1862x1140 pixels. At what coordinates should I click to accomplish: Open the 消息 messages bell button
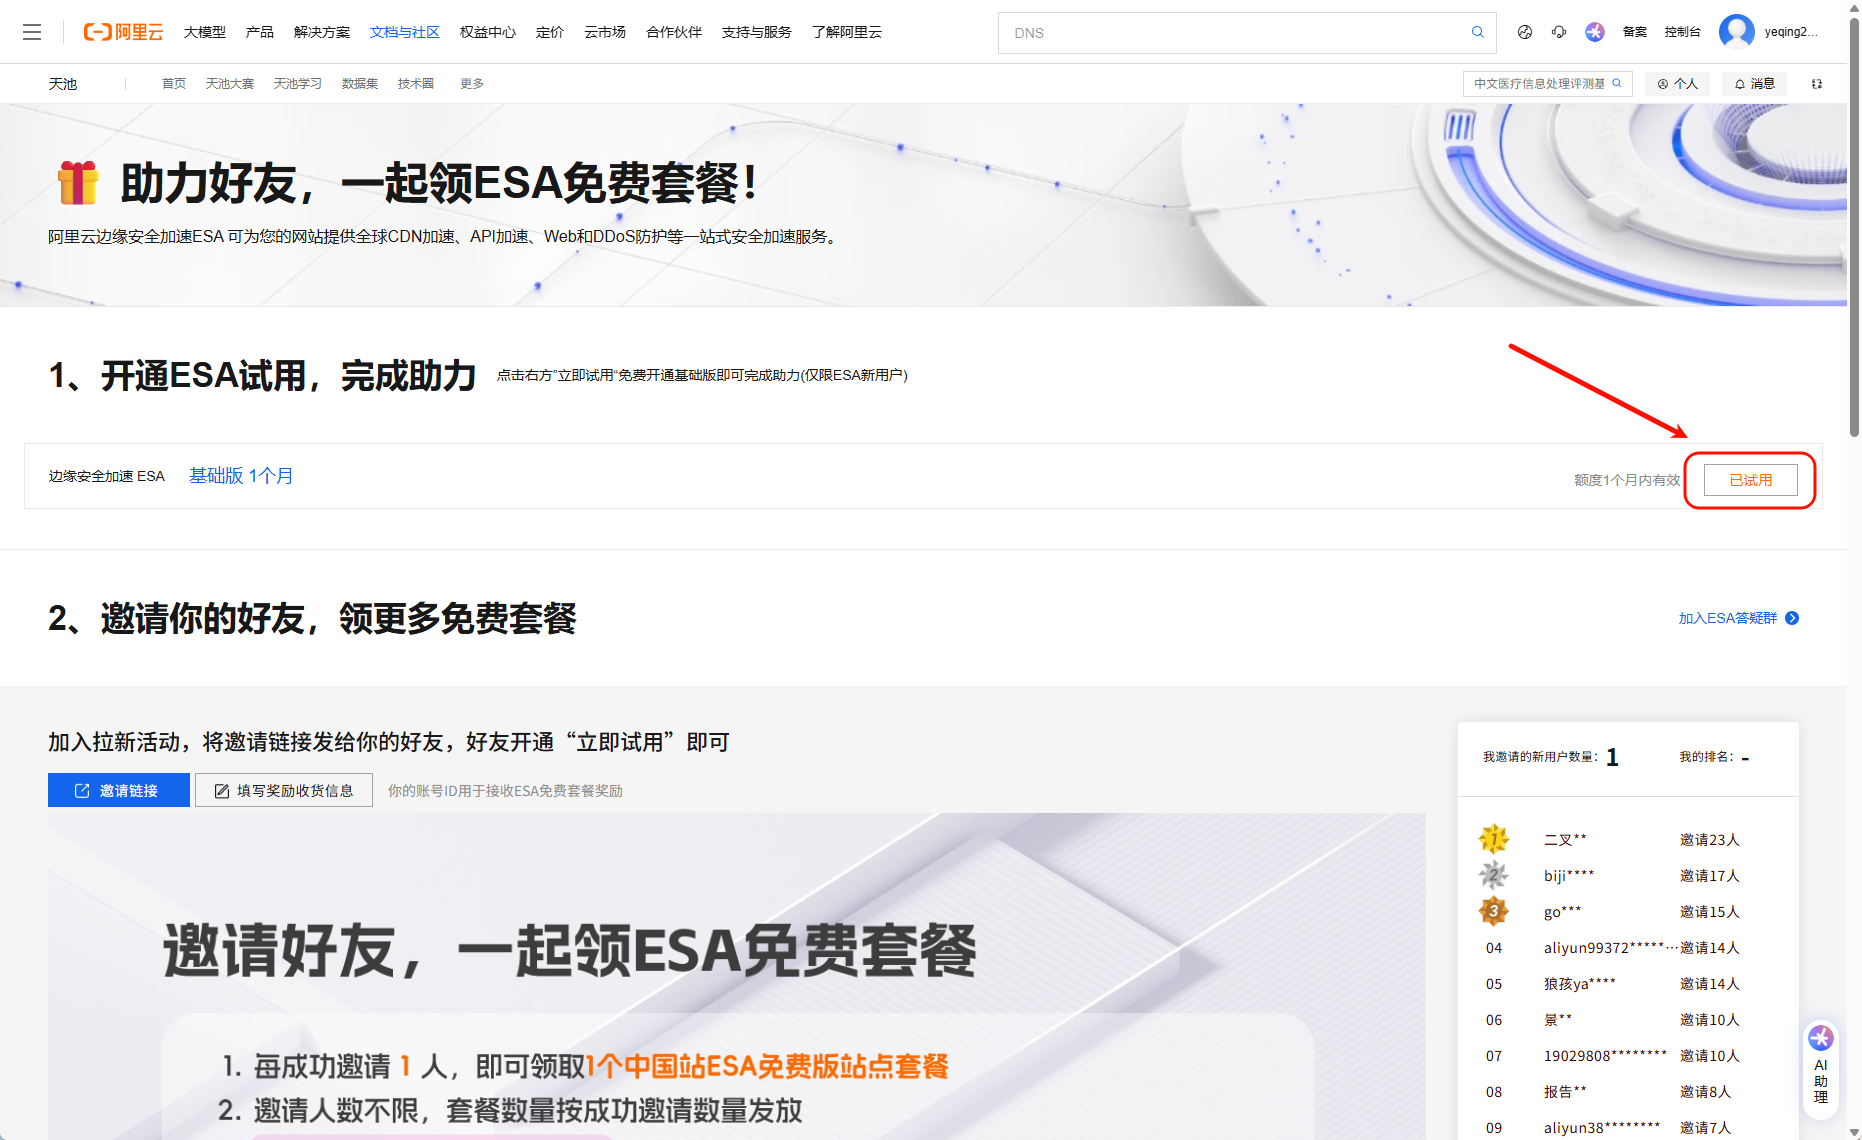1755,84
